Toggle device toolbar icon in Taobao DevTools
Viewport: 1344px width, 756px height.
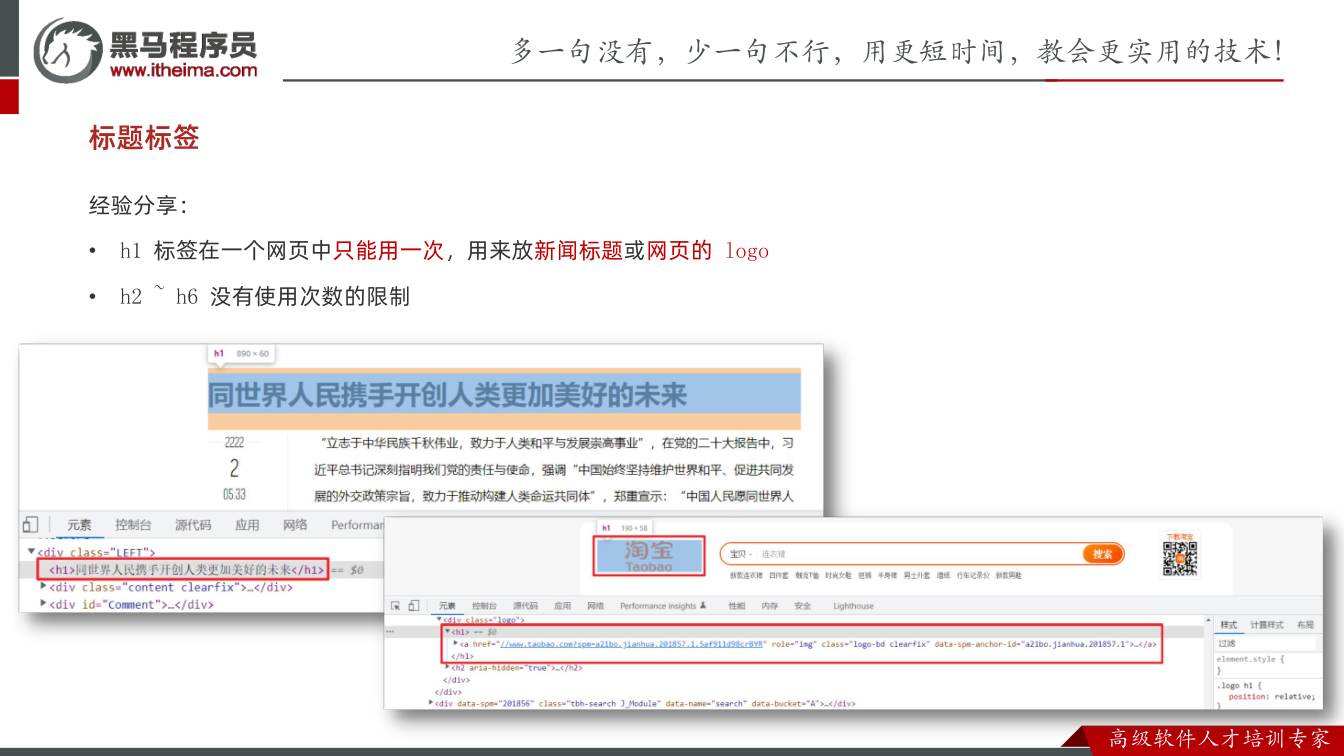[414, 606]
